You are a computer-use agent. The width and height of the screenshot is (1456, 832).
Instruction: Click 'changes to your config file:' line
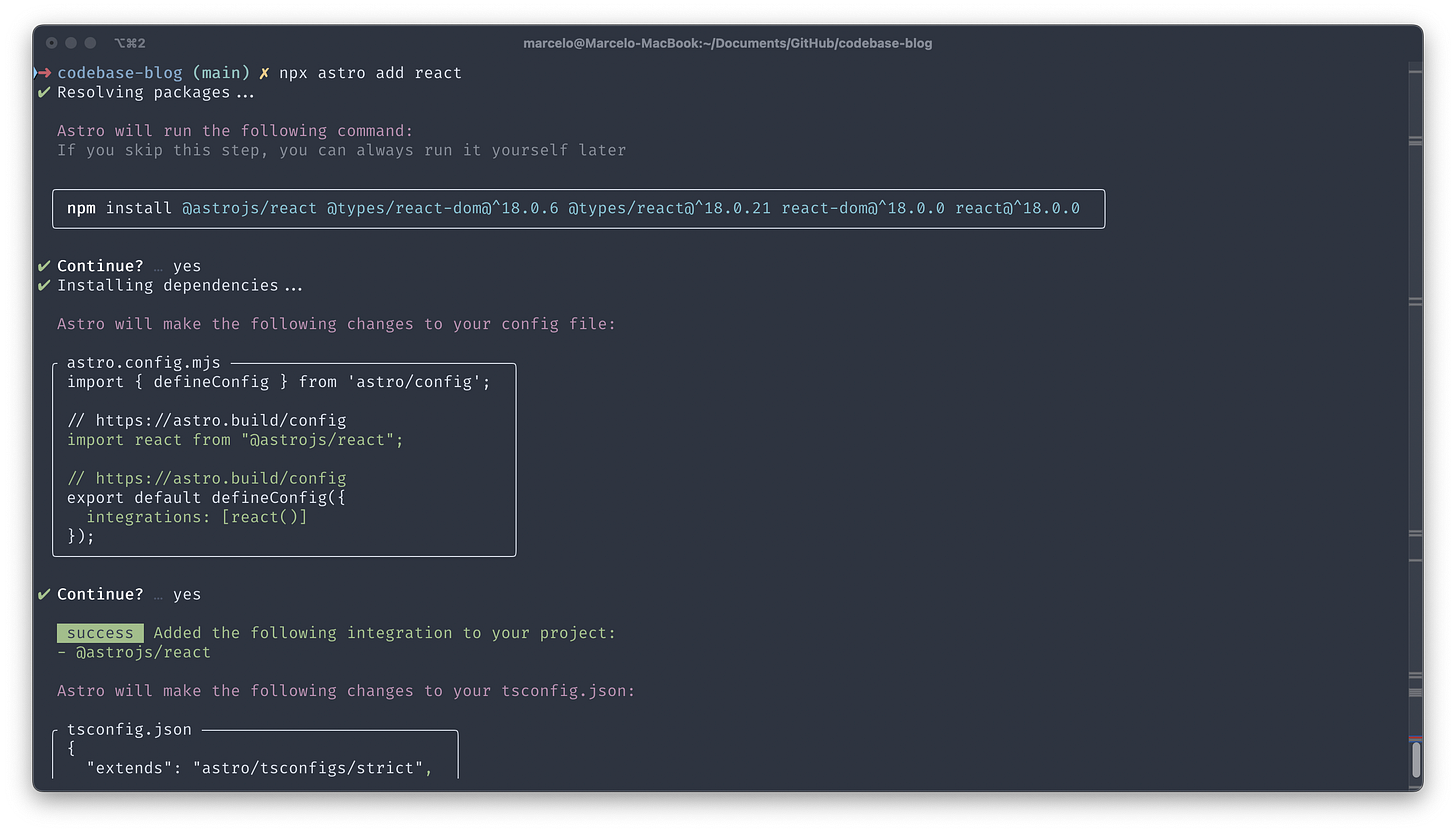click(337, 324)
